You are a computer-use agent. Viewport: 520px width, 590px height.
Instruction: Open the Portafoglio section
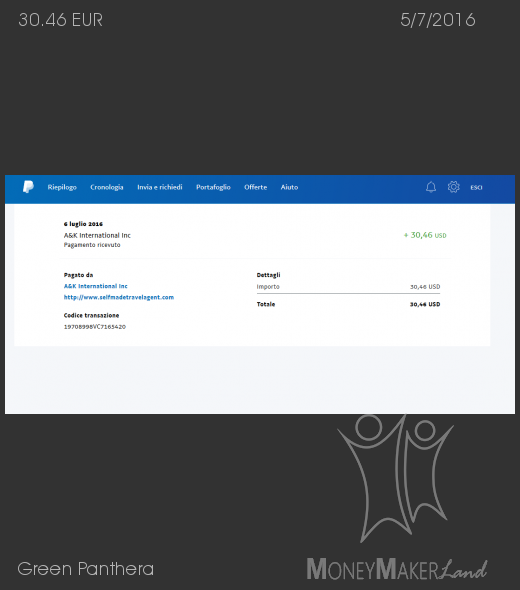click(x=213, y=187)
